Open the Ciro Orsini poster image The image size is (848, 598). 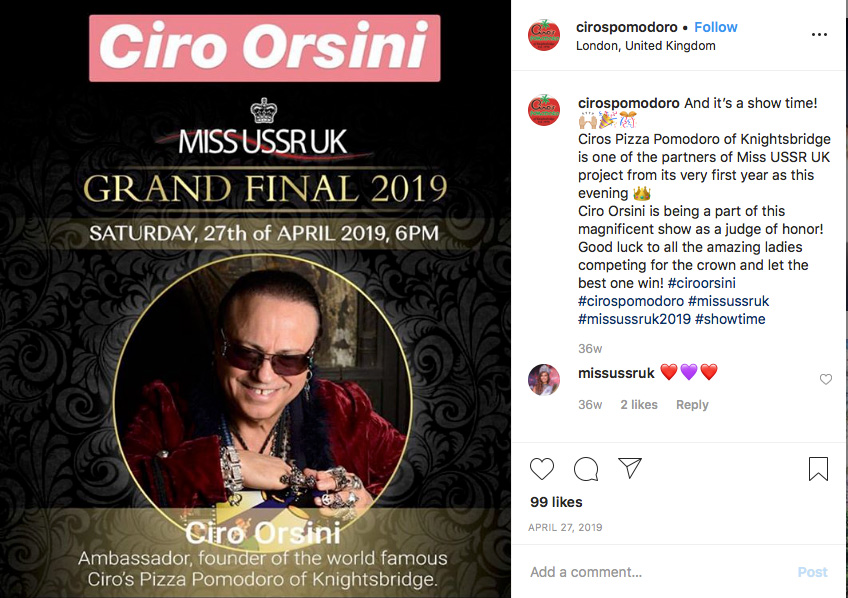click(x=255, y=299)
